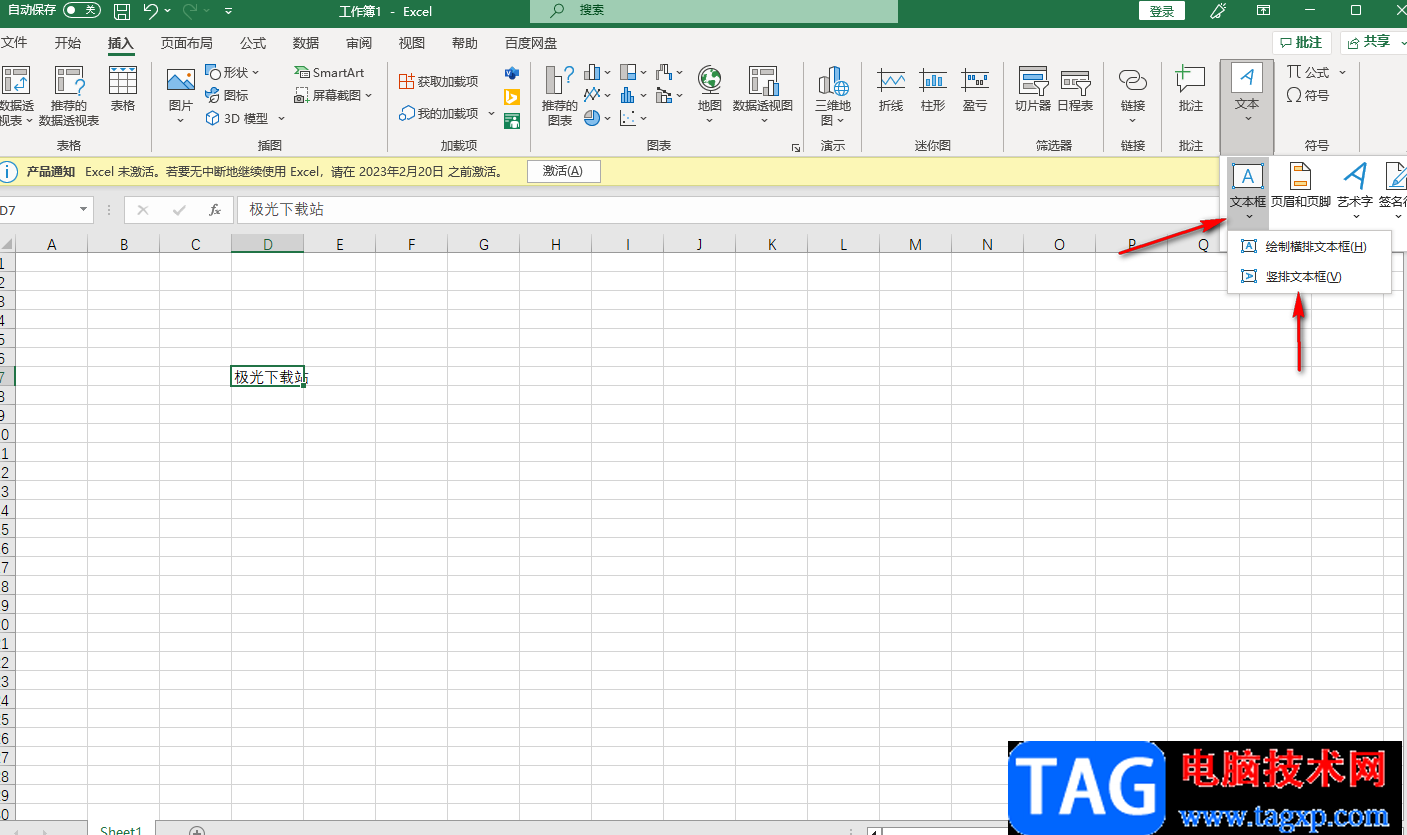Click the Insert Function fx icon

coord(214,210)
